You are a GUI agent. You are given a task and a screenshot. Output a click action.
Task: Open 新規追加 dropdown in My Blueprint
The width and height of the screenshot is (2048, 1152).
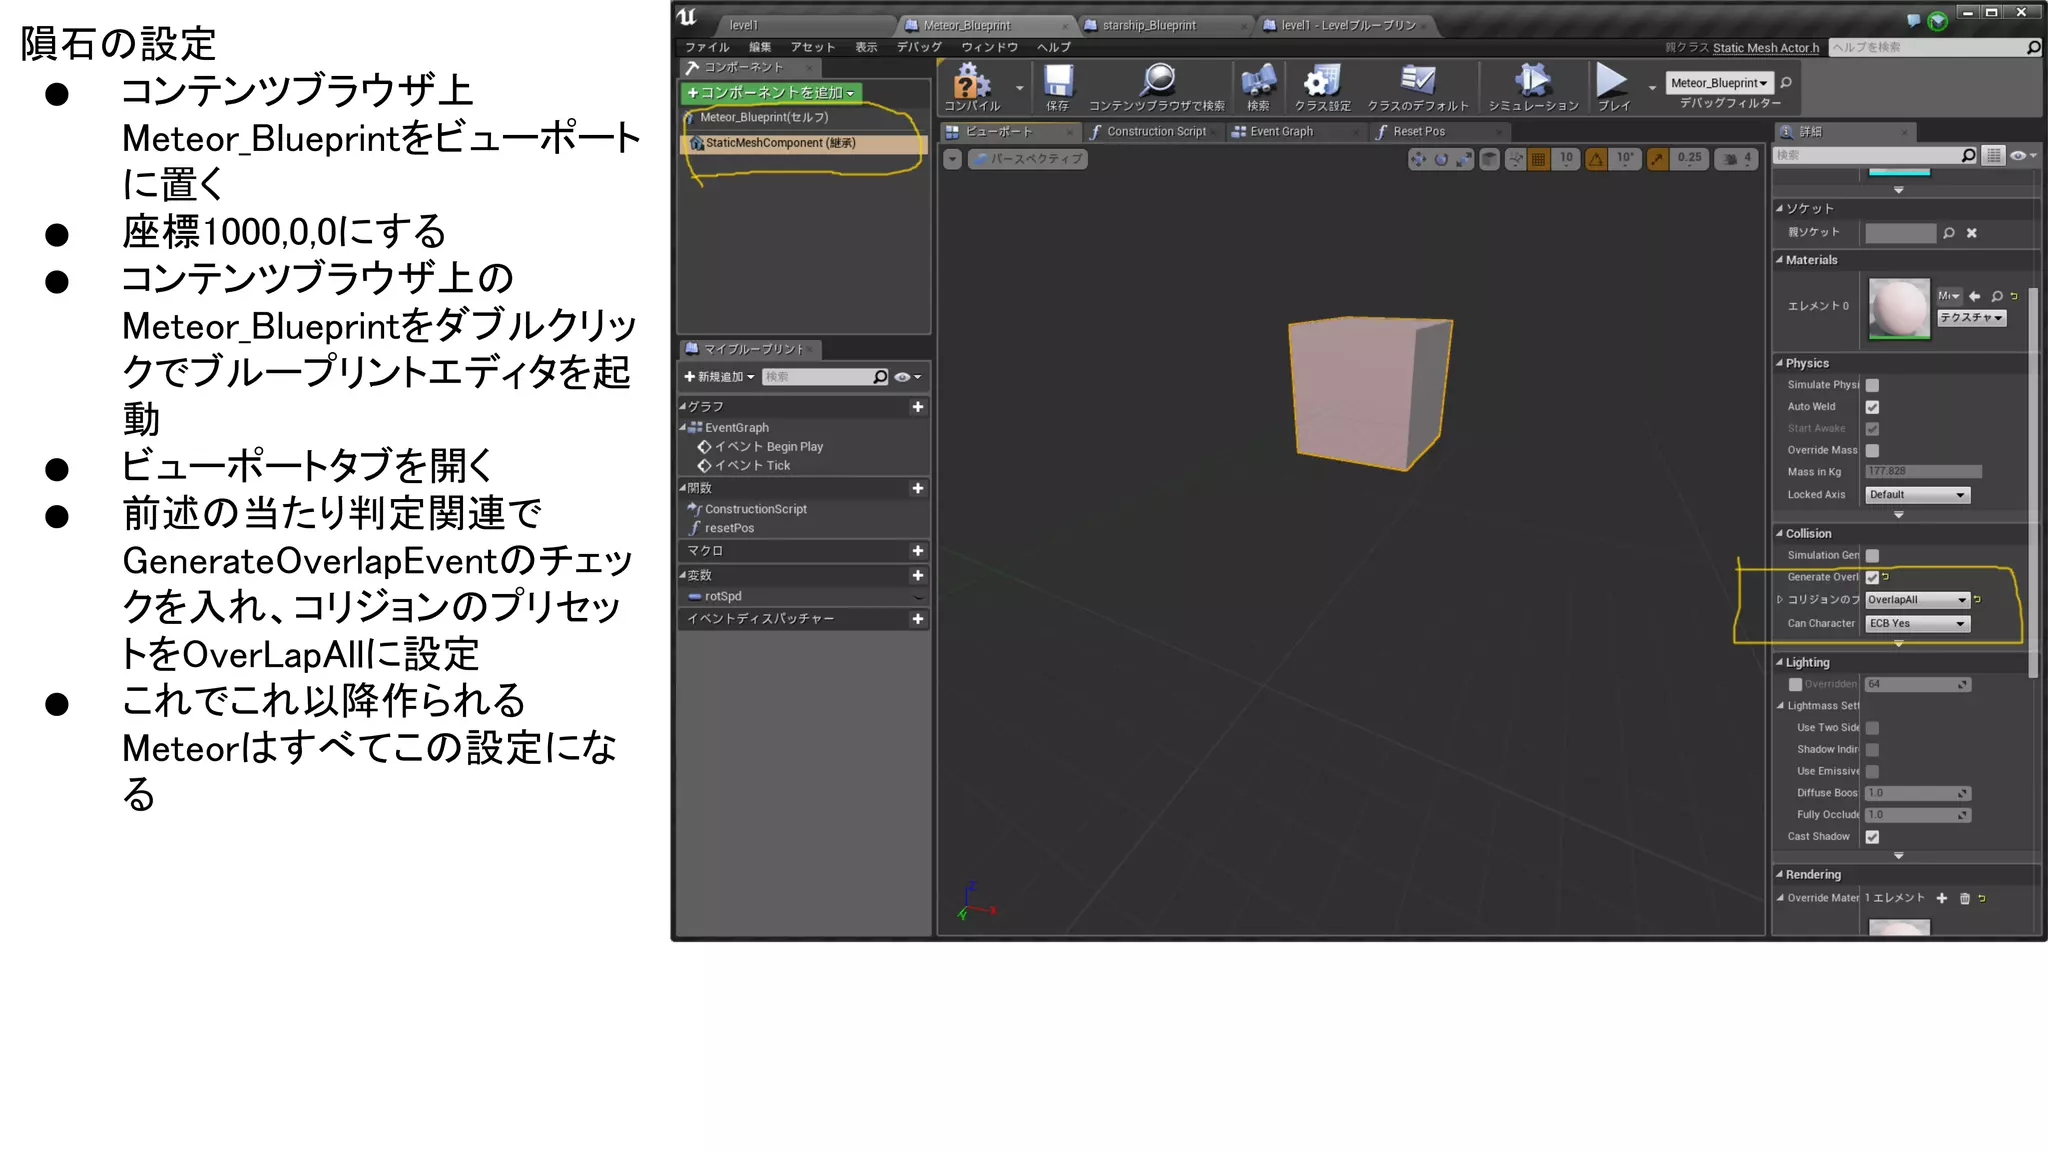pos(719,377)
